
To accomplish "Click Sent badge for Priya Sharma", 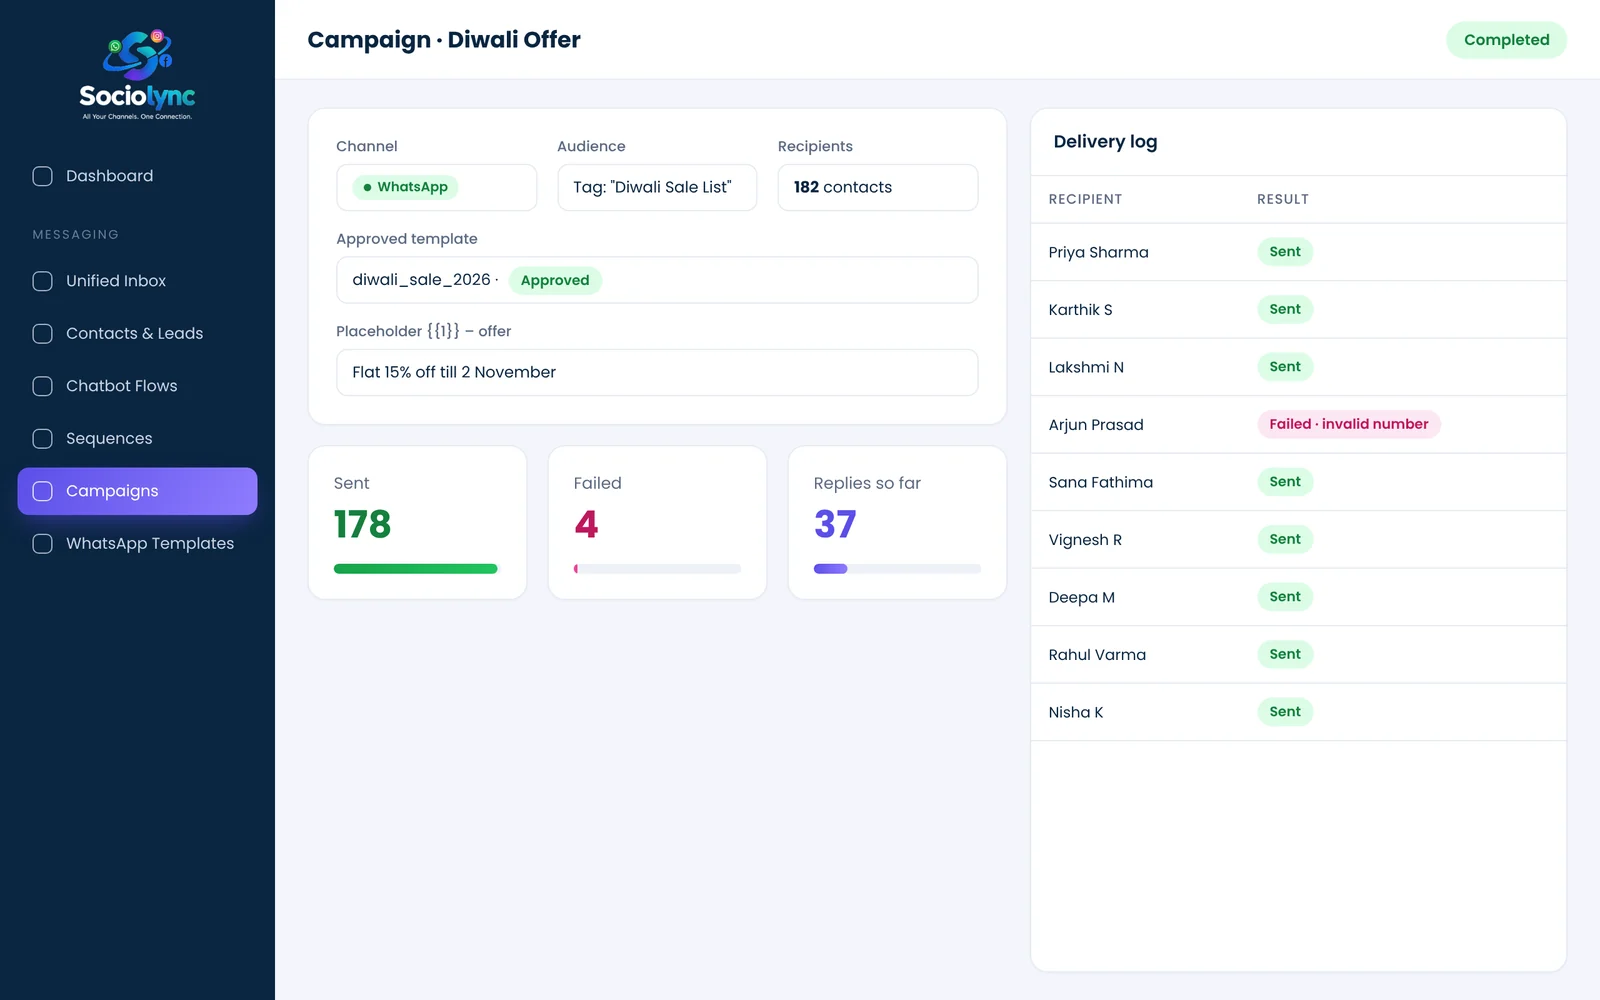I will [x=1285, y=252].
